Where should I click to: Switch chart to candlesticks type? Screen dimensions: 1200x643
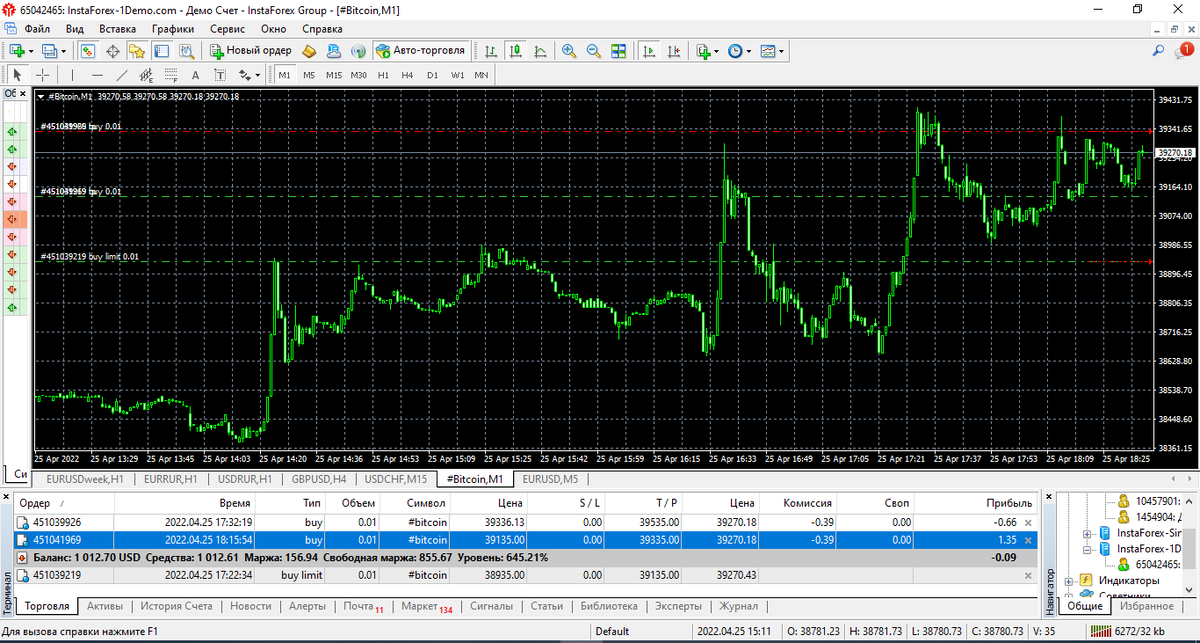coord(515,50)
